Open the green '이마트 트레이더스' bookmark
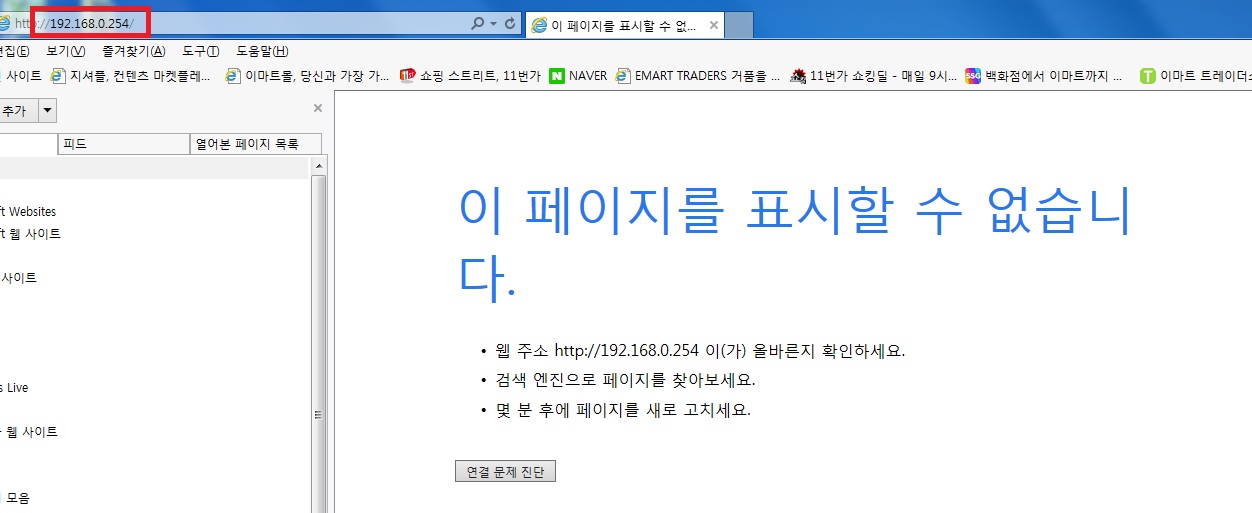Viewport: 1252px width, 513px height. tap(1196, 75)
